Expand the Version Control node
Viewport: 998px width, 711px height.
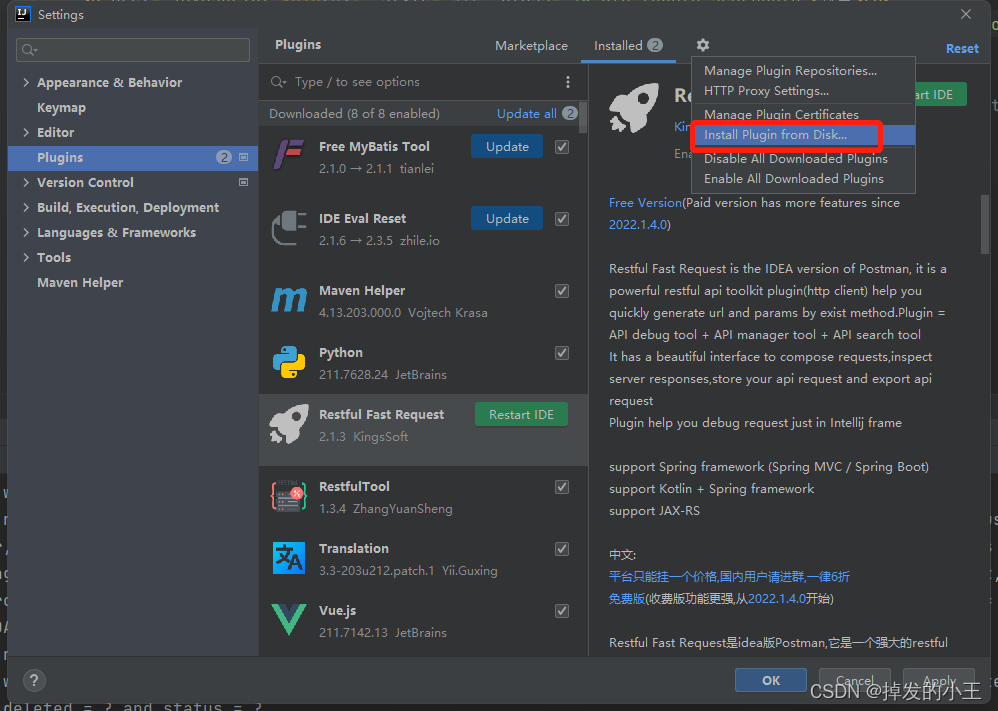(x=26, y=182)
